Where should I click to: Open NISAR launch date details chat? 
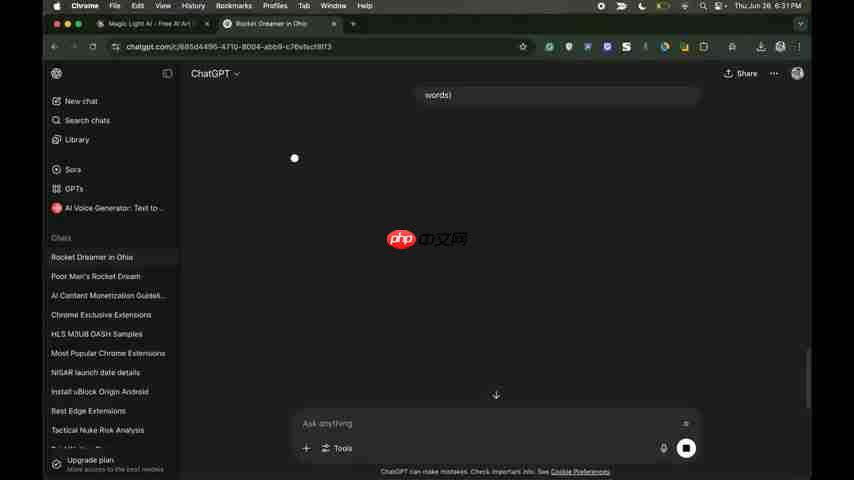[95, 373]
